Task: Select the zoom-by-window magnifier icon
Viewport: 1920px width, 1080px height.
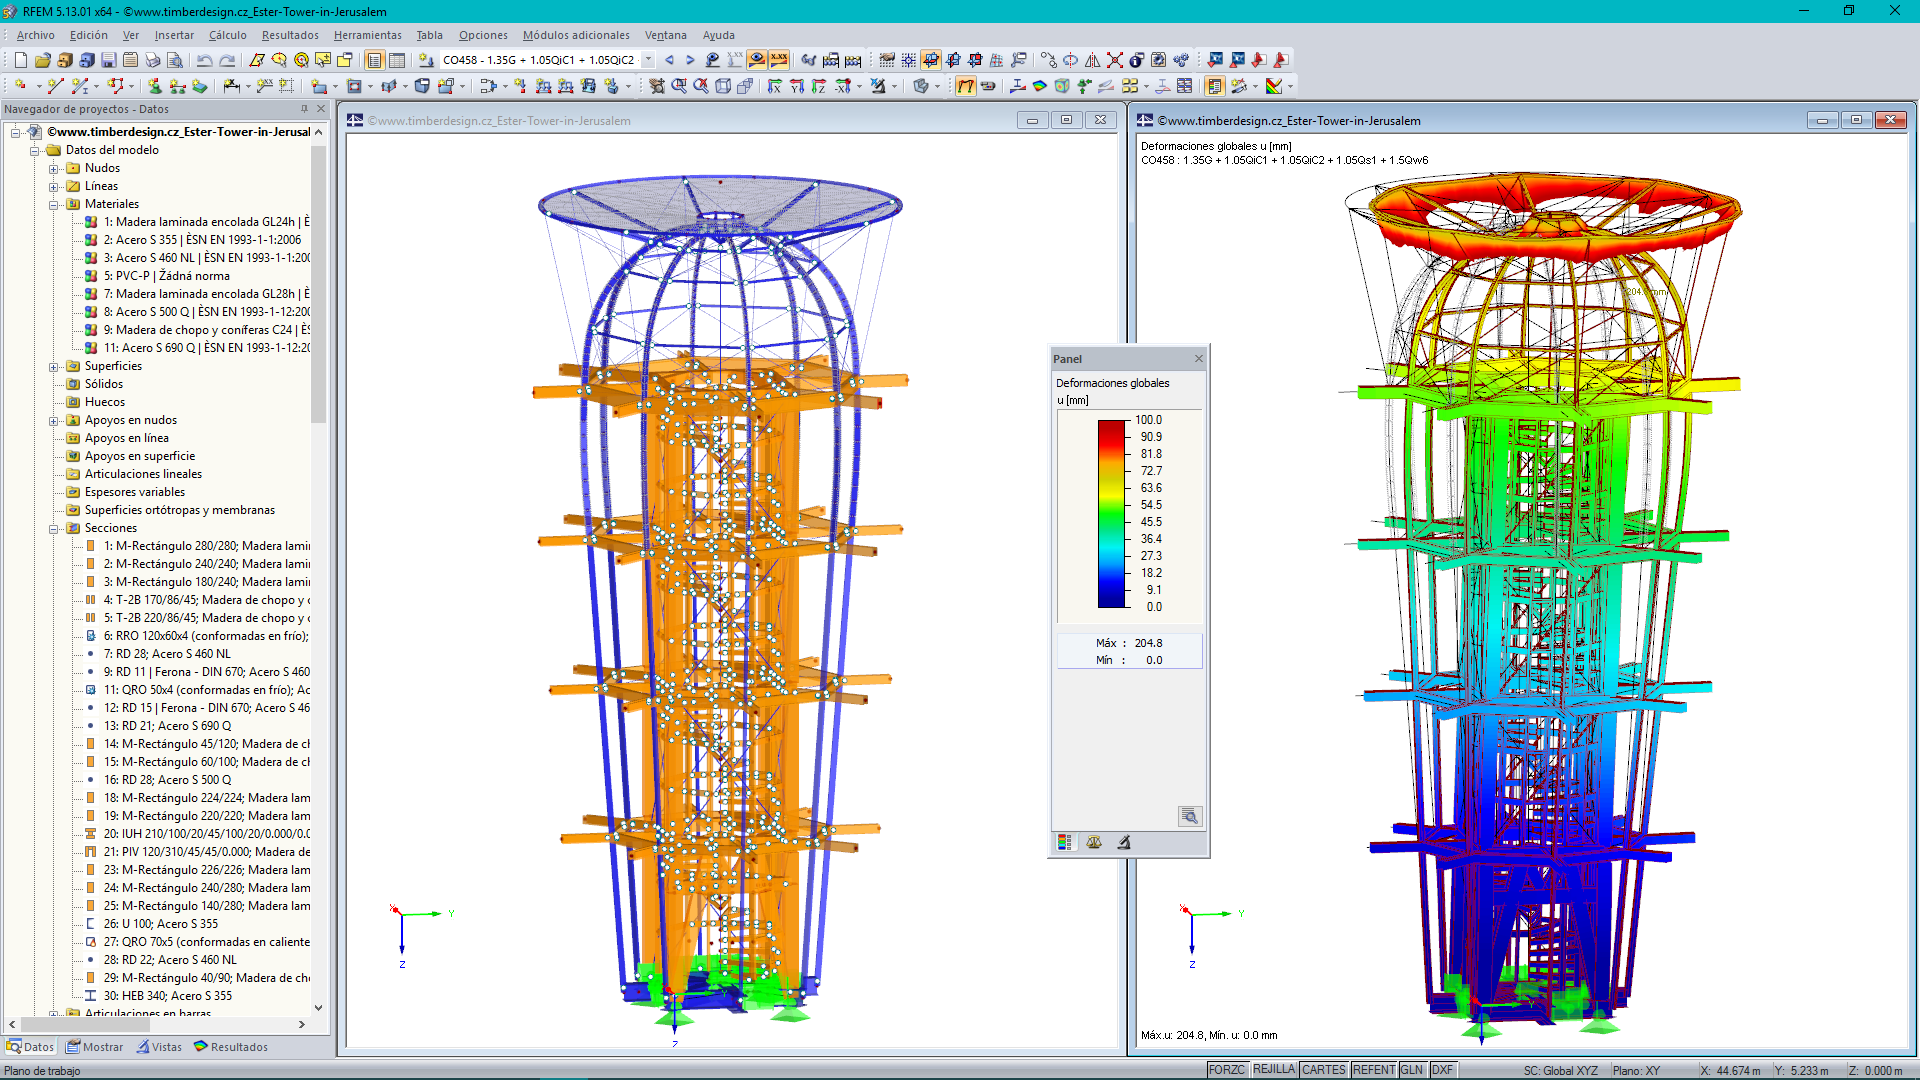Action: (x=680, y=85)
